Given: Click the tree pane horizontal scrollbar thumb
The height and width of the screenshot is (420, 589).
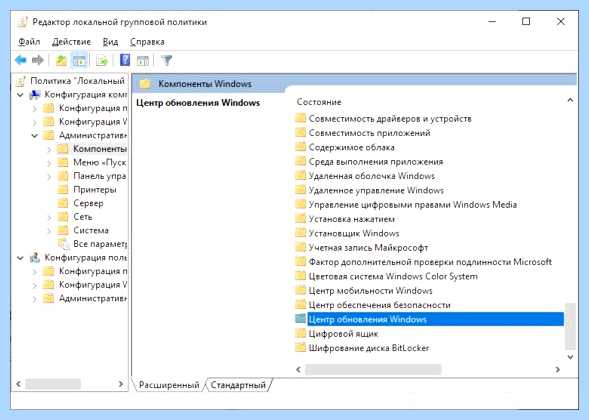Looking at the screenshot, I should coord(53,384).
